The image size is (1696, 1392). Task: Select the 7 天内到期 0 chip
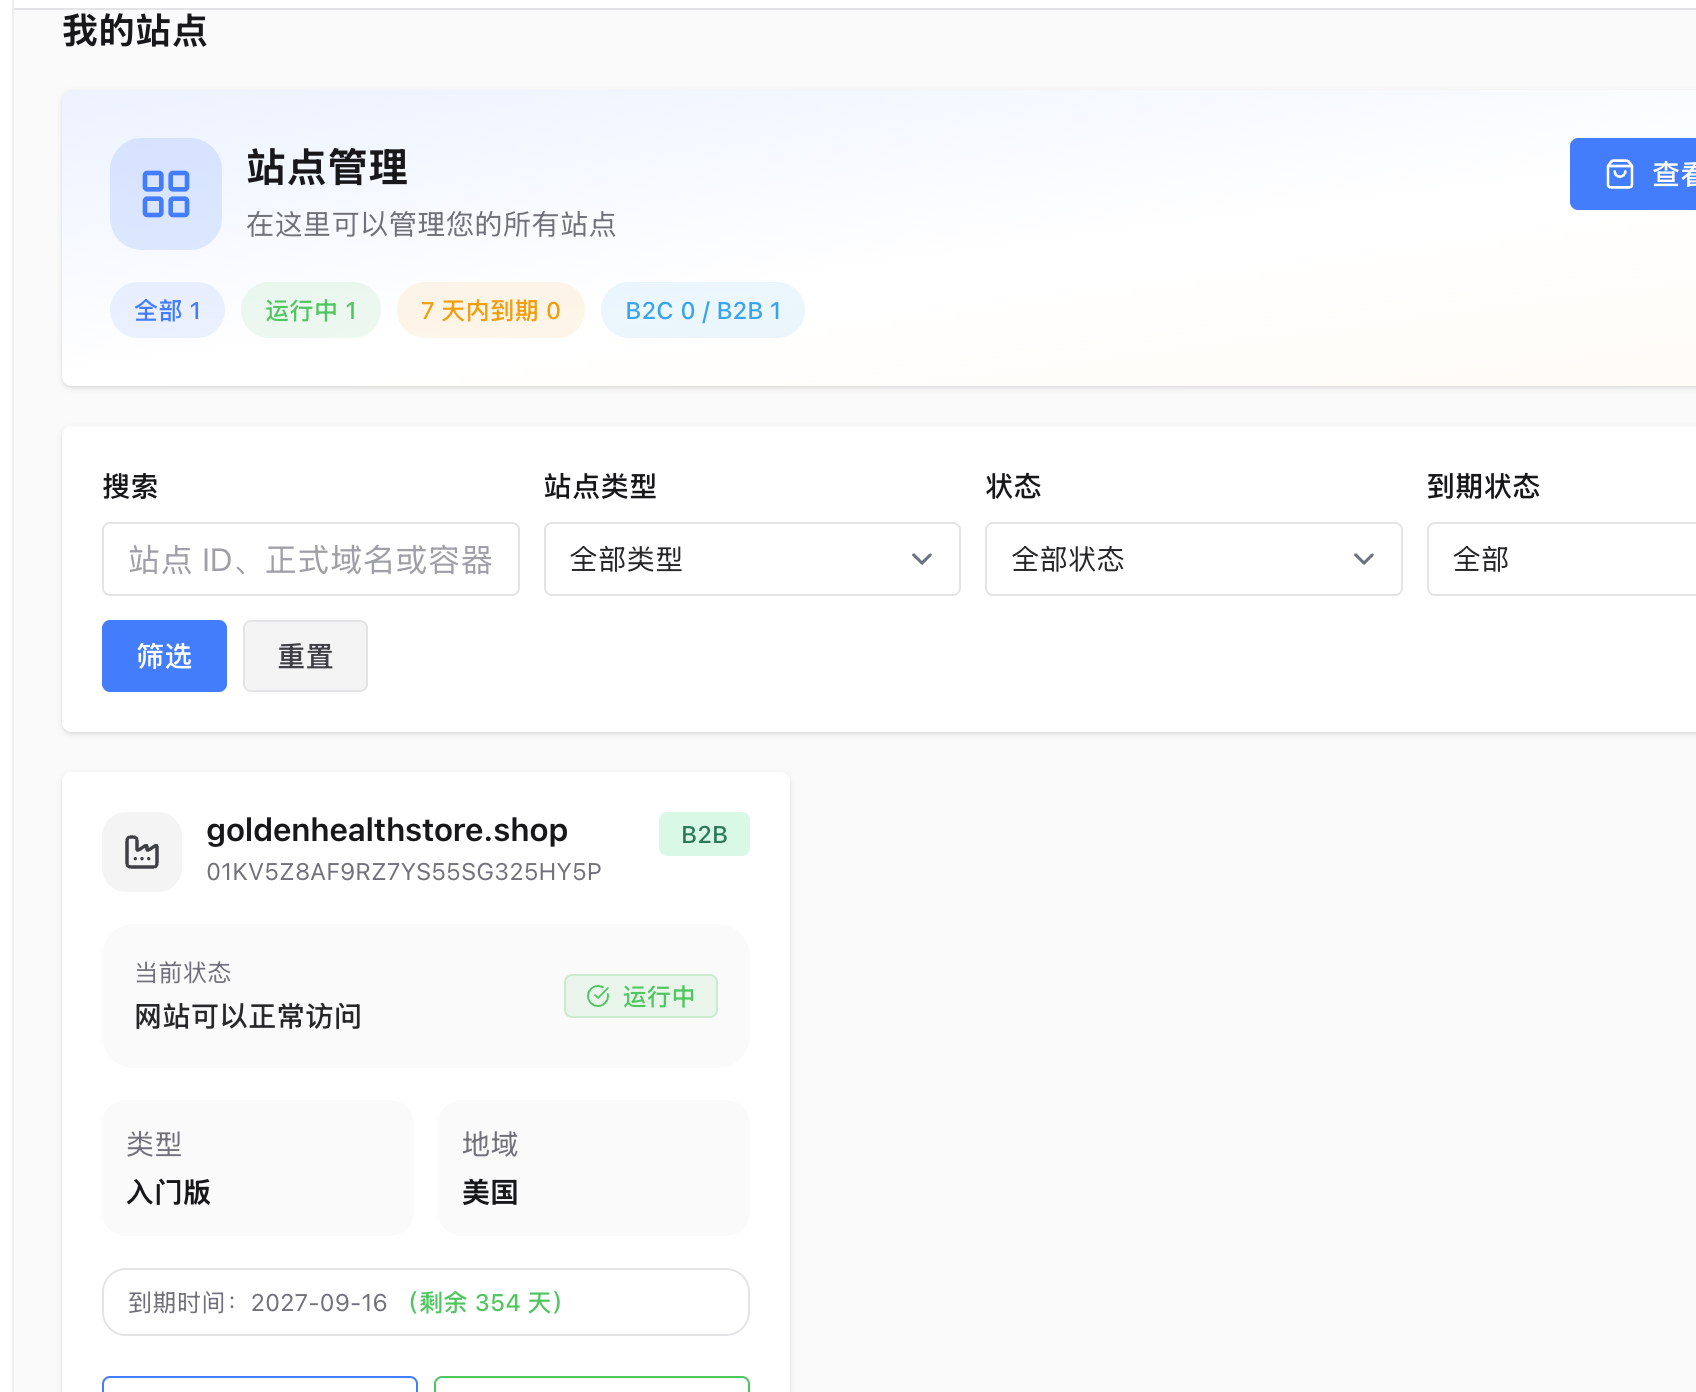[x=491, y=310]
